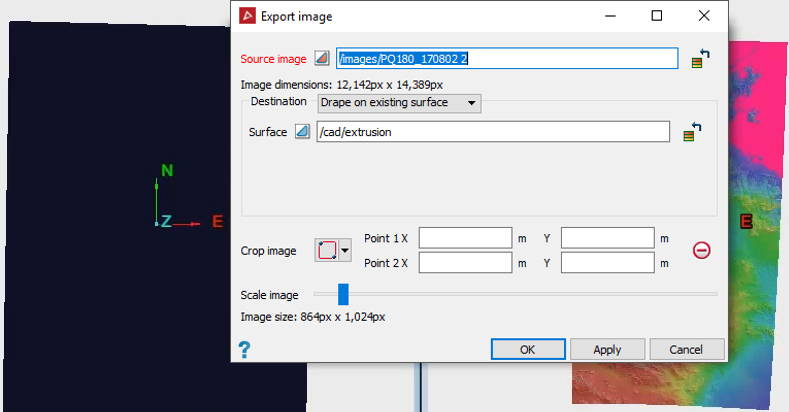This screenshot has height=412, width=789.
Task: Clear crop points with the red minus icon
Action: [x=701, y=250]
